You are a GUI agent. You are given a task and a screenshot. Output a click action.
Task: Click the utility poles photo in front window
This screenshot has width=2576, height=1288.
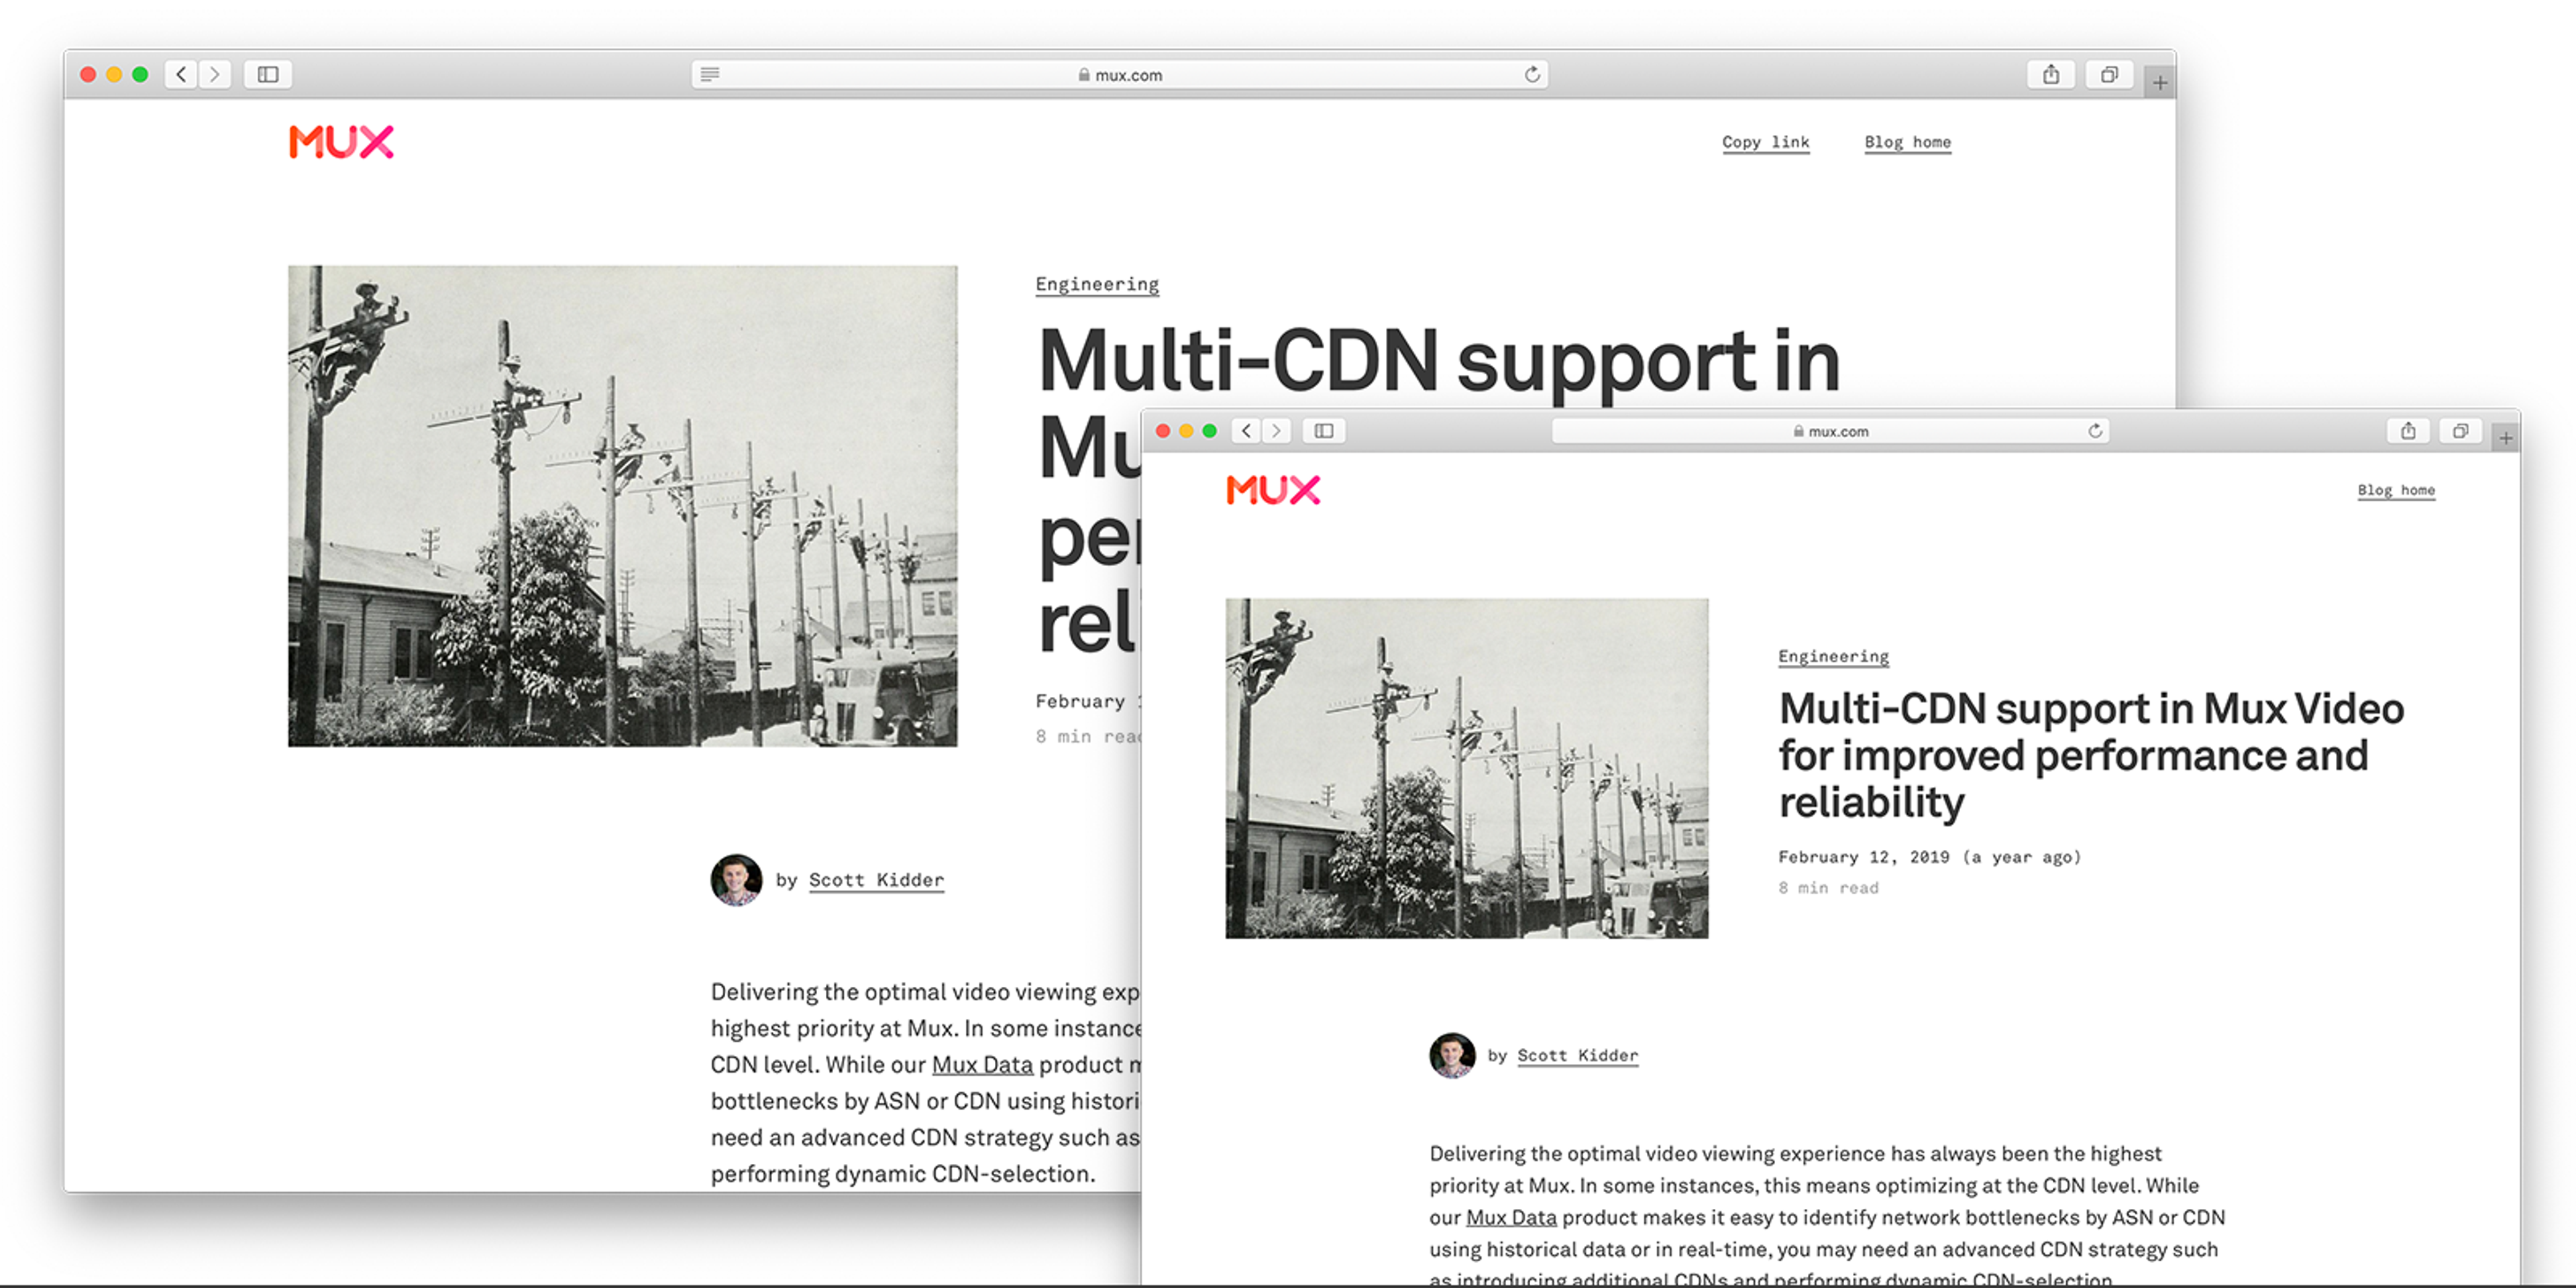tap(1467, 768)
